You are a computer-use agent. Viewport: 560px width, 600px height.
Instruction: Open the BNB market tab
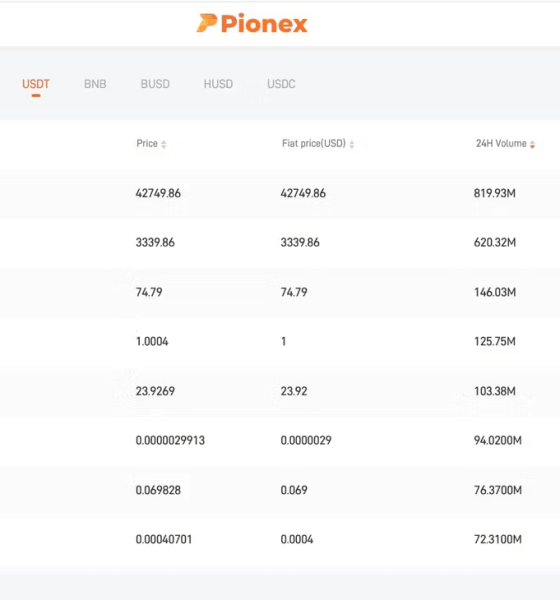pyautogui.click(x=95, y=84)
